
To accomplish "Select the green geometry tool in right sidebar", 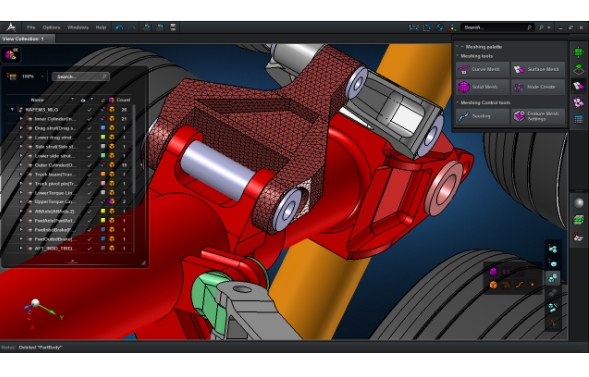I will coord(578,52).
